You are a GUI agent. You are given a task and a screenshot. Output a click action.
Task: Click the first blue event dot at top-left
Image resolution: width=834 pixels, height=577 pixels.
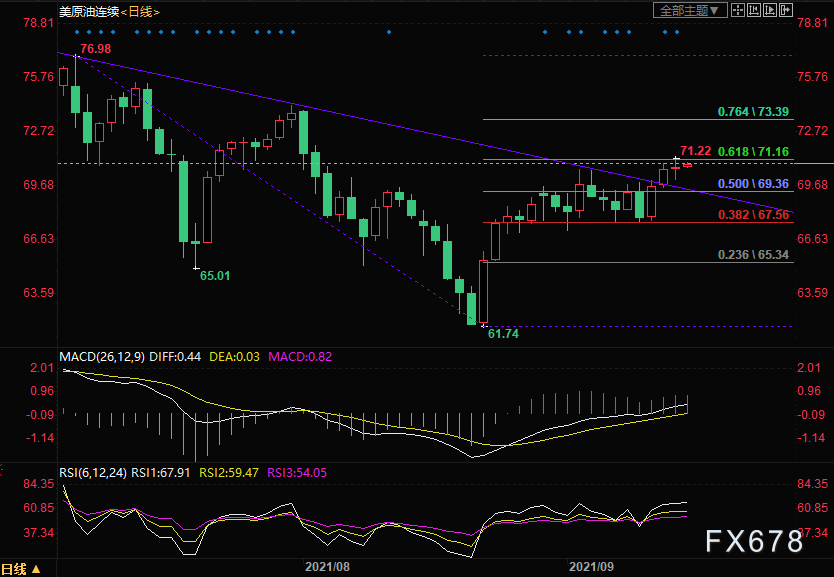tap(77, 32)
